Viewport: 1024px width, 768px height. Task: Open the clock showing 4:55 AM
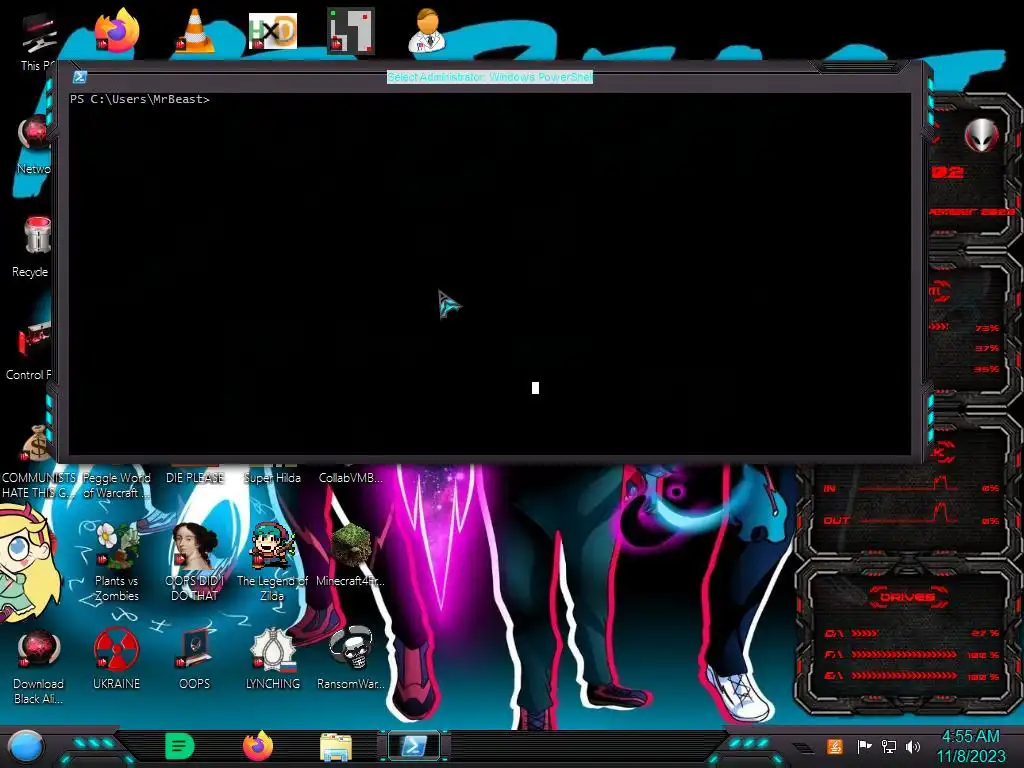[970, 737]
